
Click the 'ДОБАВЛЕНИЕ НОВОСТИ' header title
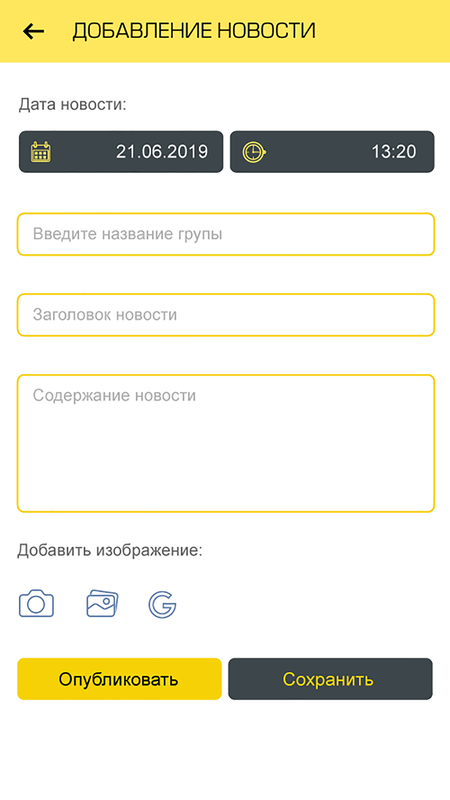tap(194, 31)
